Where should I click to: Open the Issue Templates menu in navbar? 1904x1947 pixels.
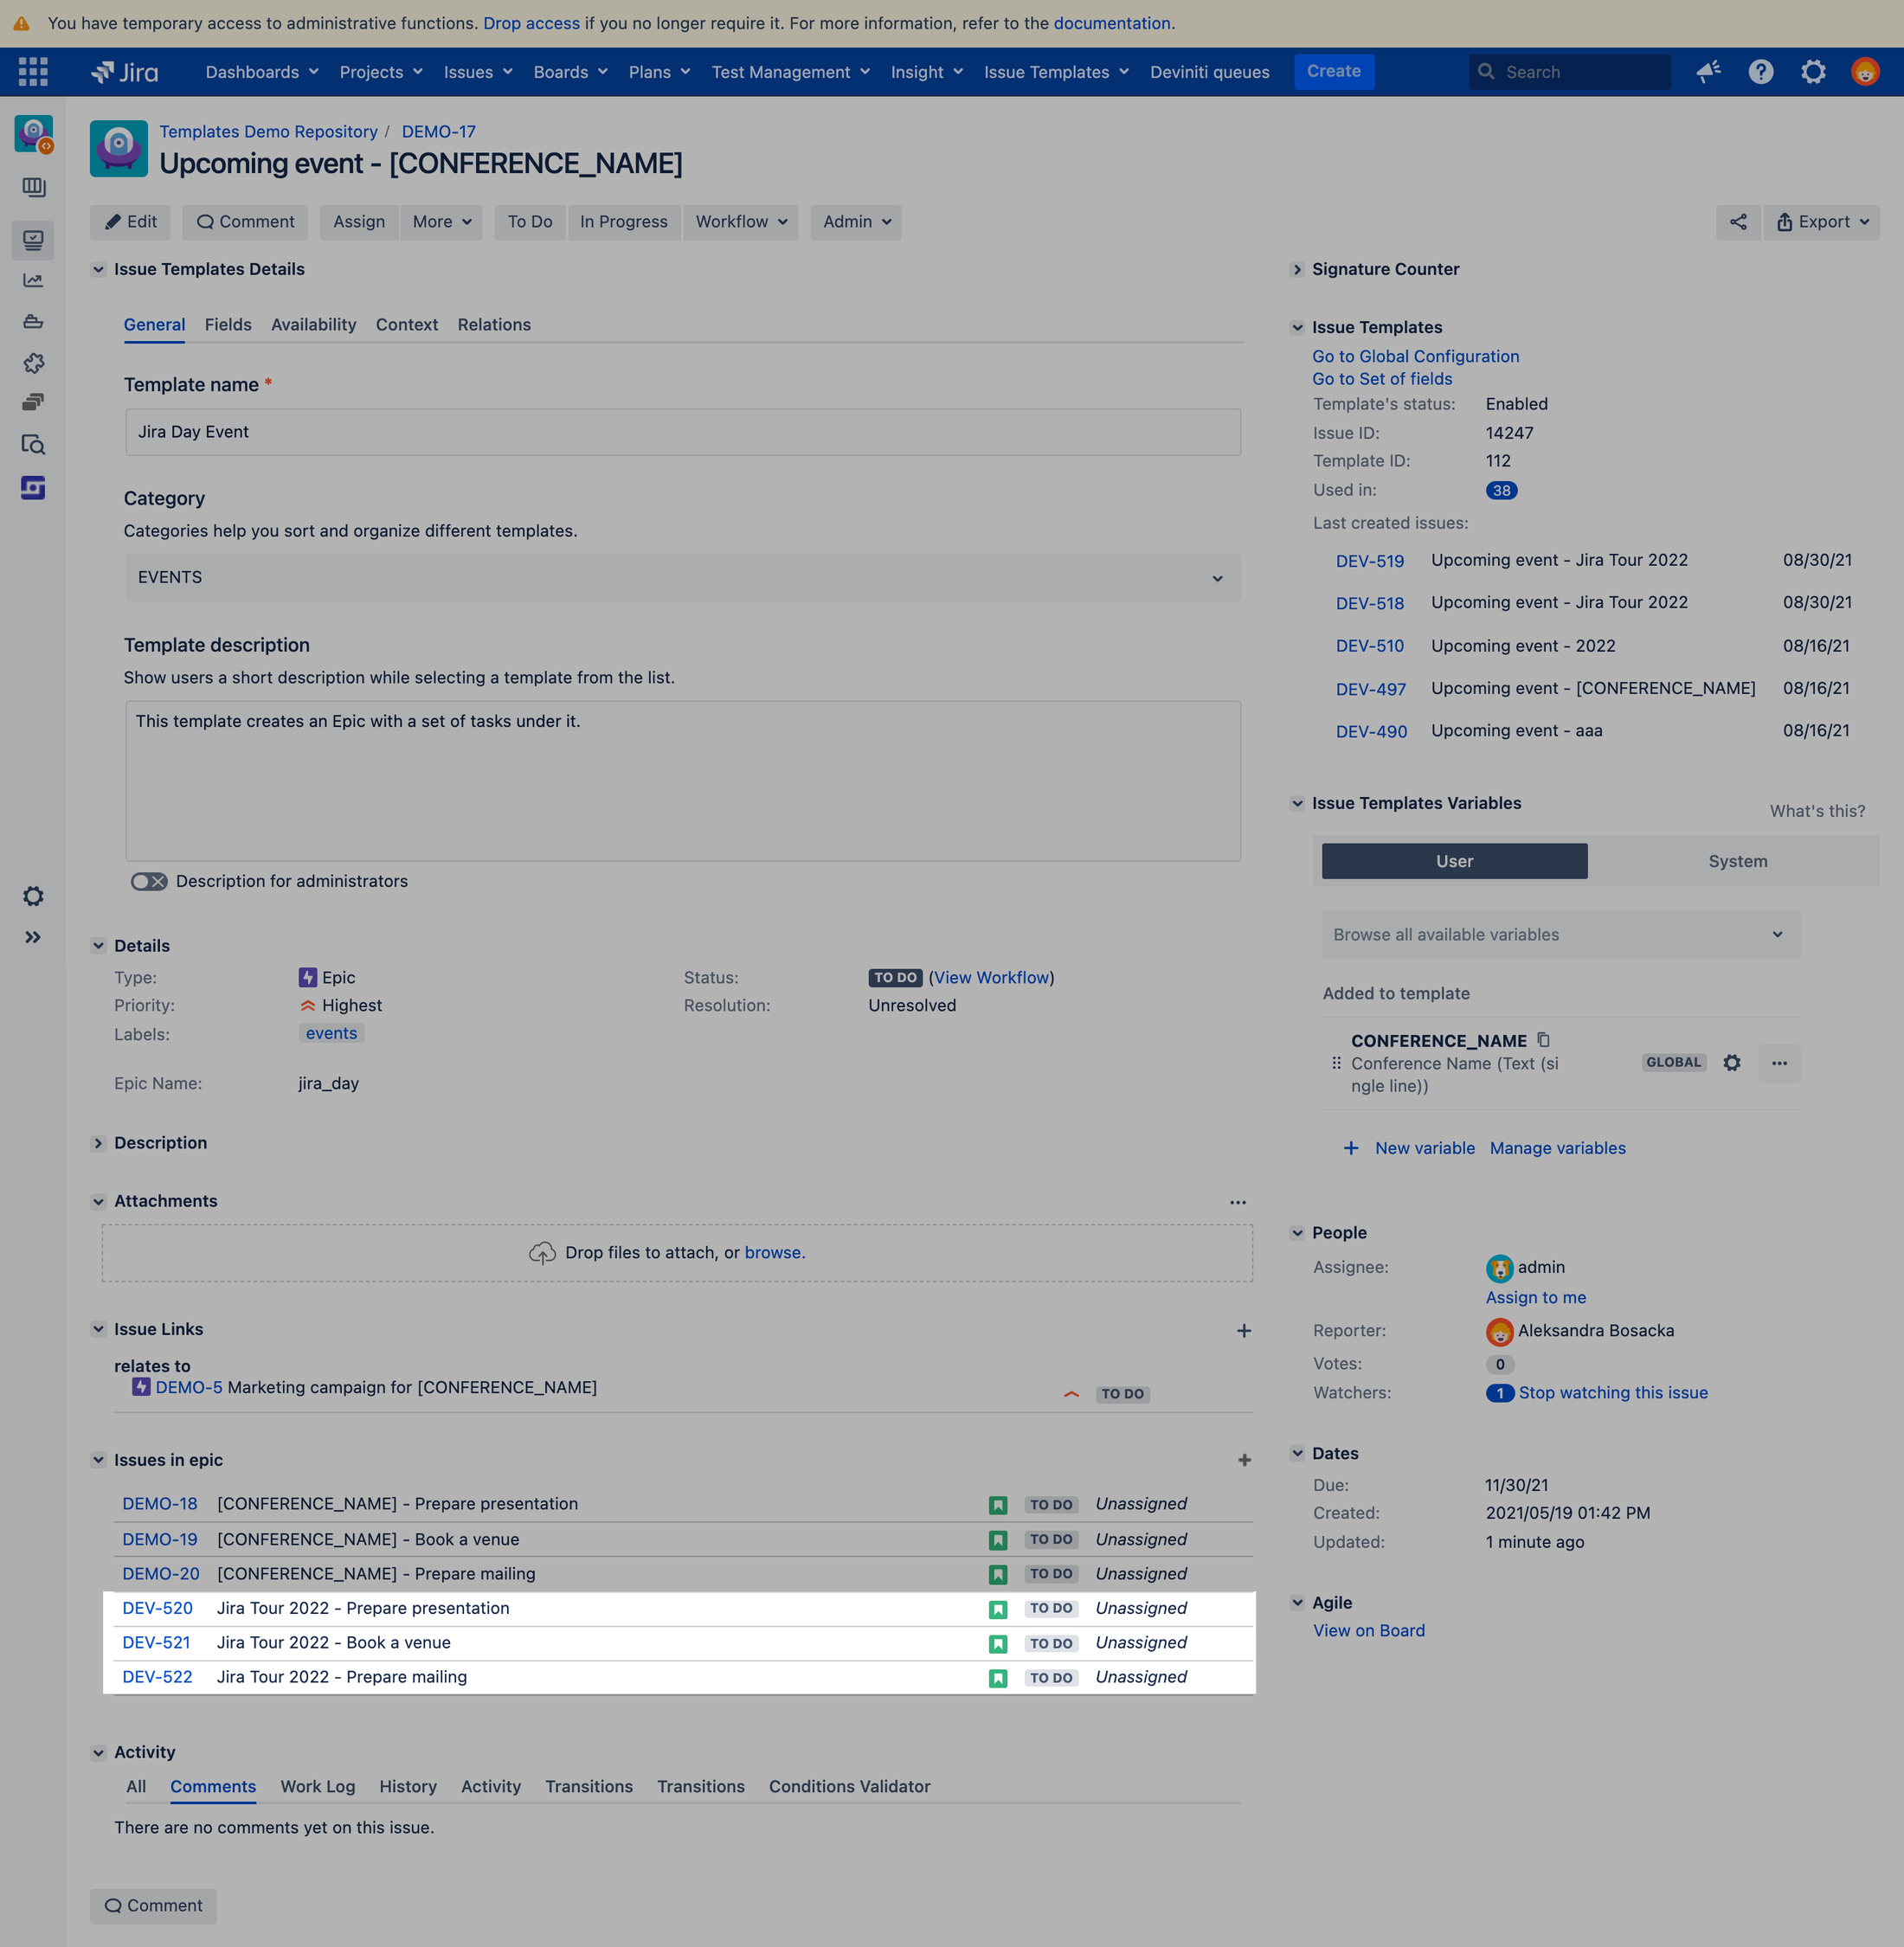pos(1056,72)
